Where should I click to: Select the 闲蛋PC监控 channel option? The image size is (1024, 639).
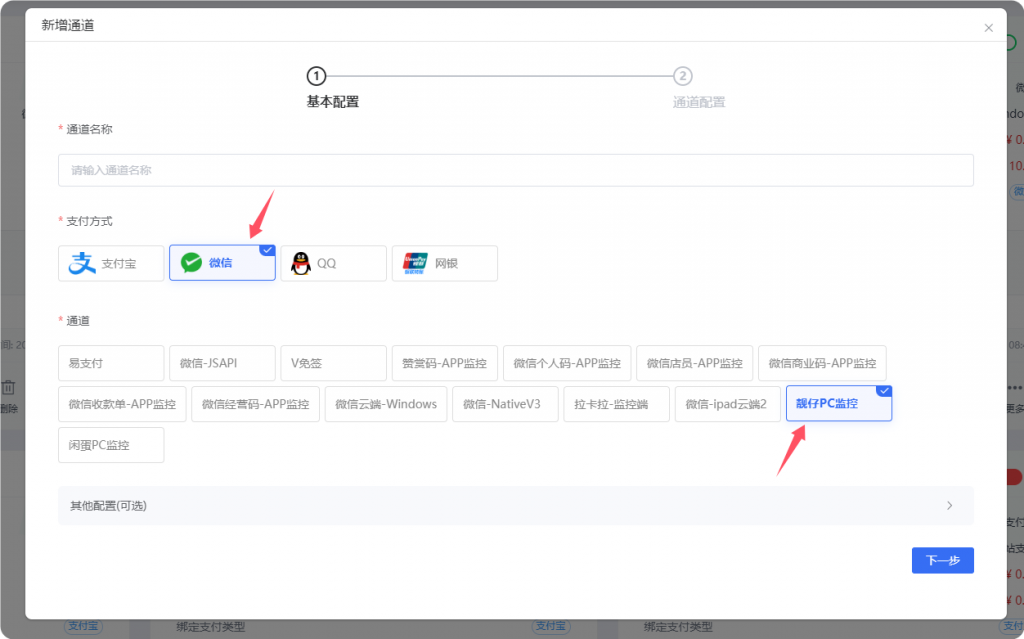tap(111, 444)
